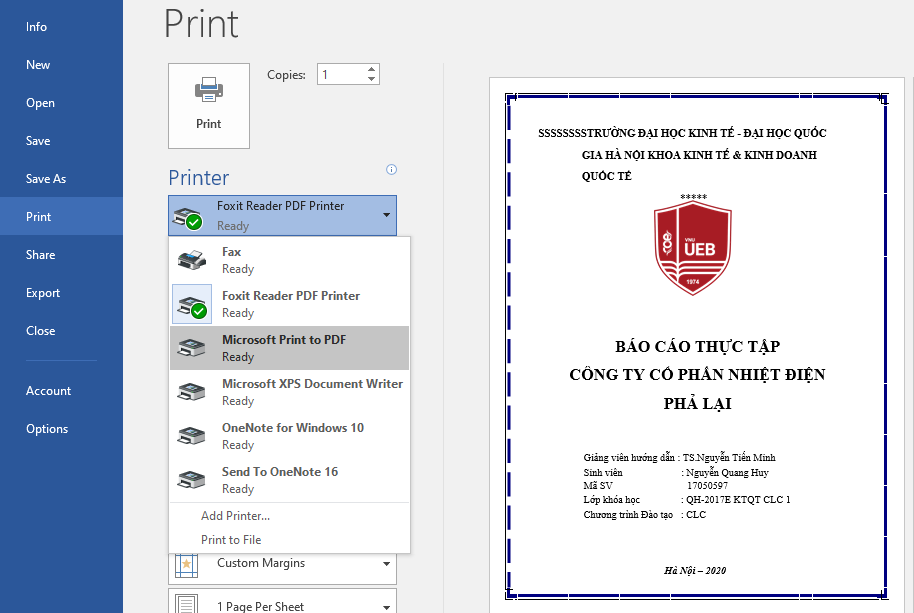Click the Microsoft Print to PDF printer icon

(x=192, y=348)
